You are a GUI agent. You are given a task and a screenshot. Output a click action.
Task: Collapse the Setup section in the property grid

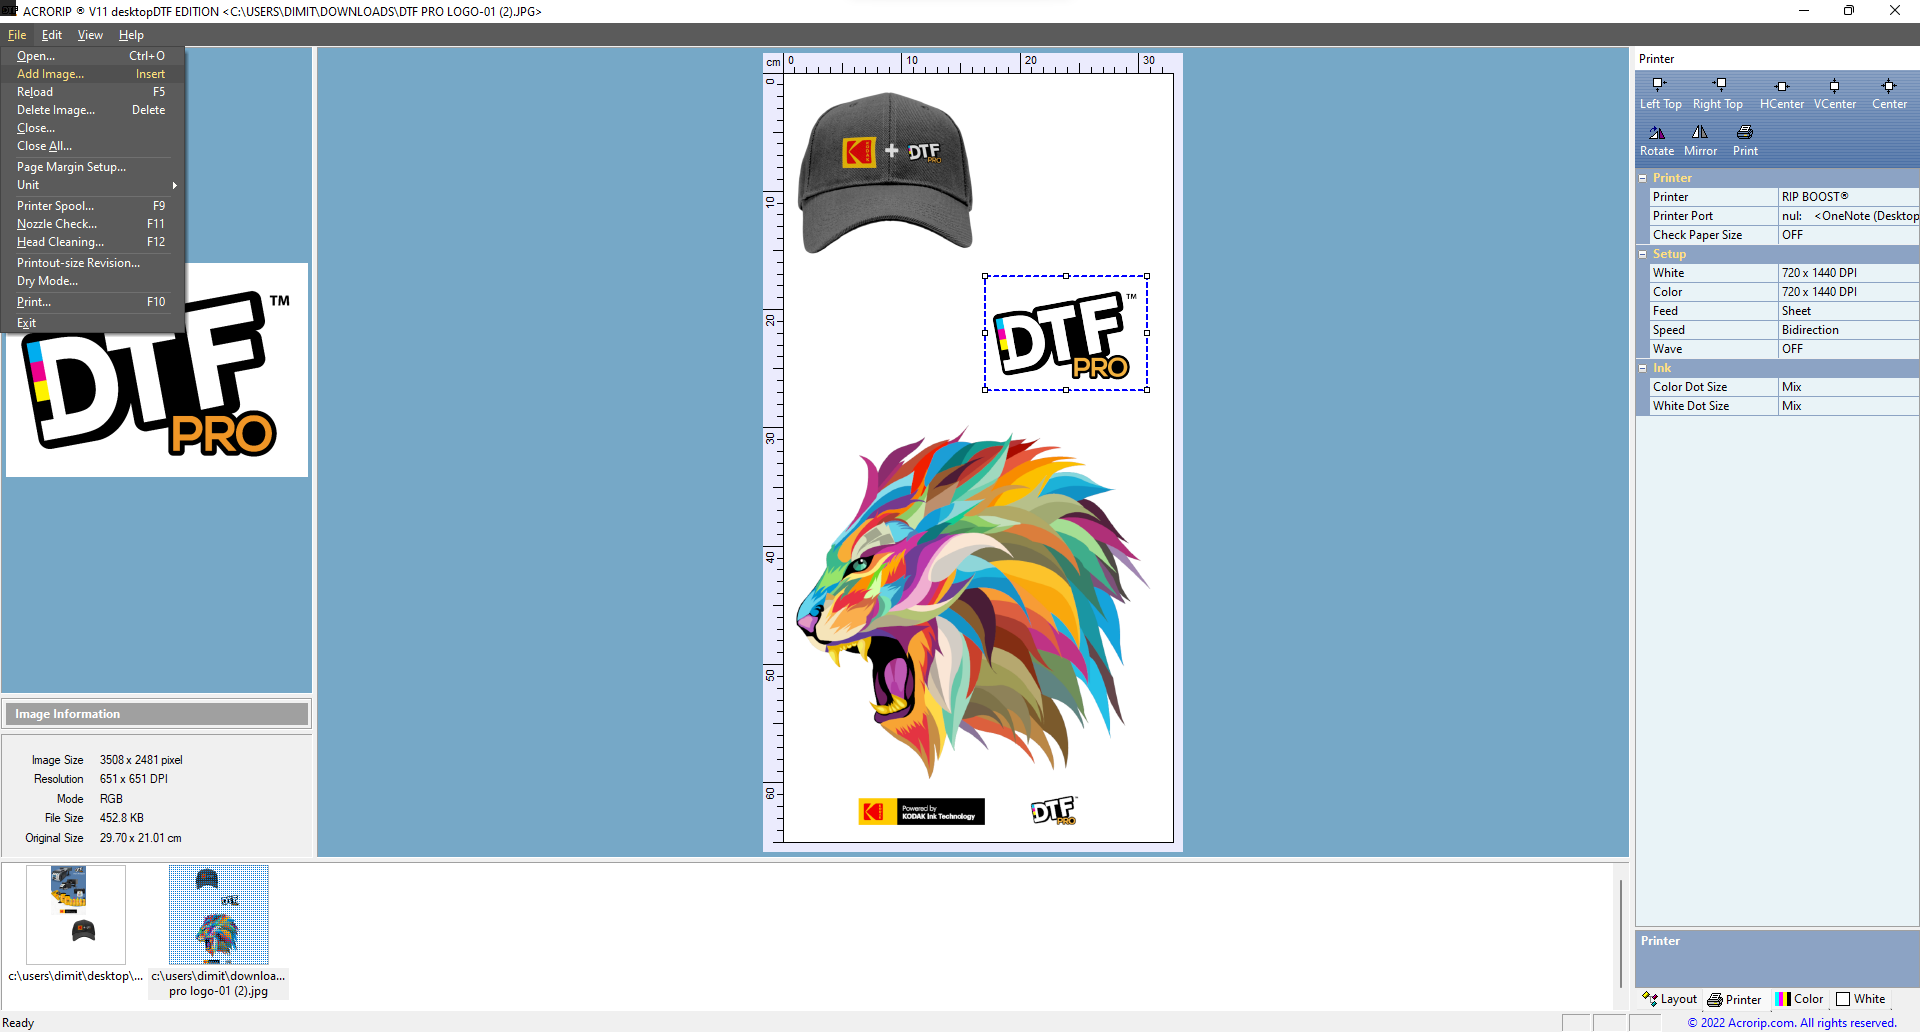1644,253
